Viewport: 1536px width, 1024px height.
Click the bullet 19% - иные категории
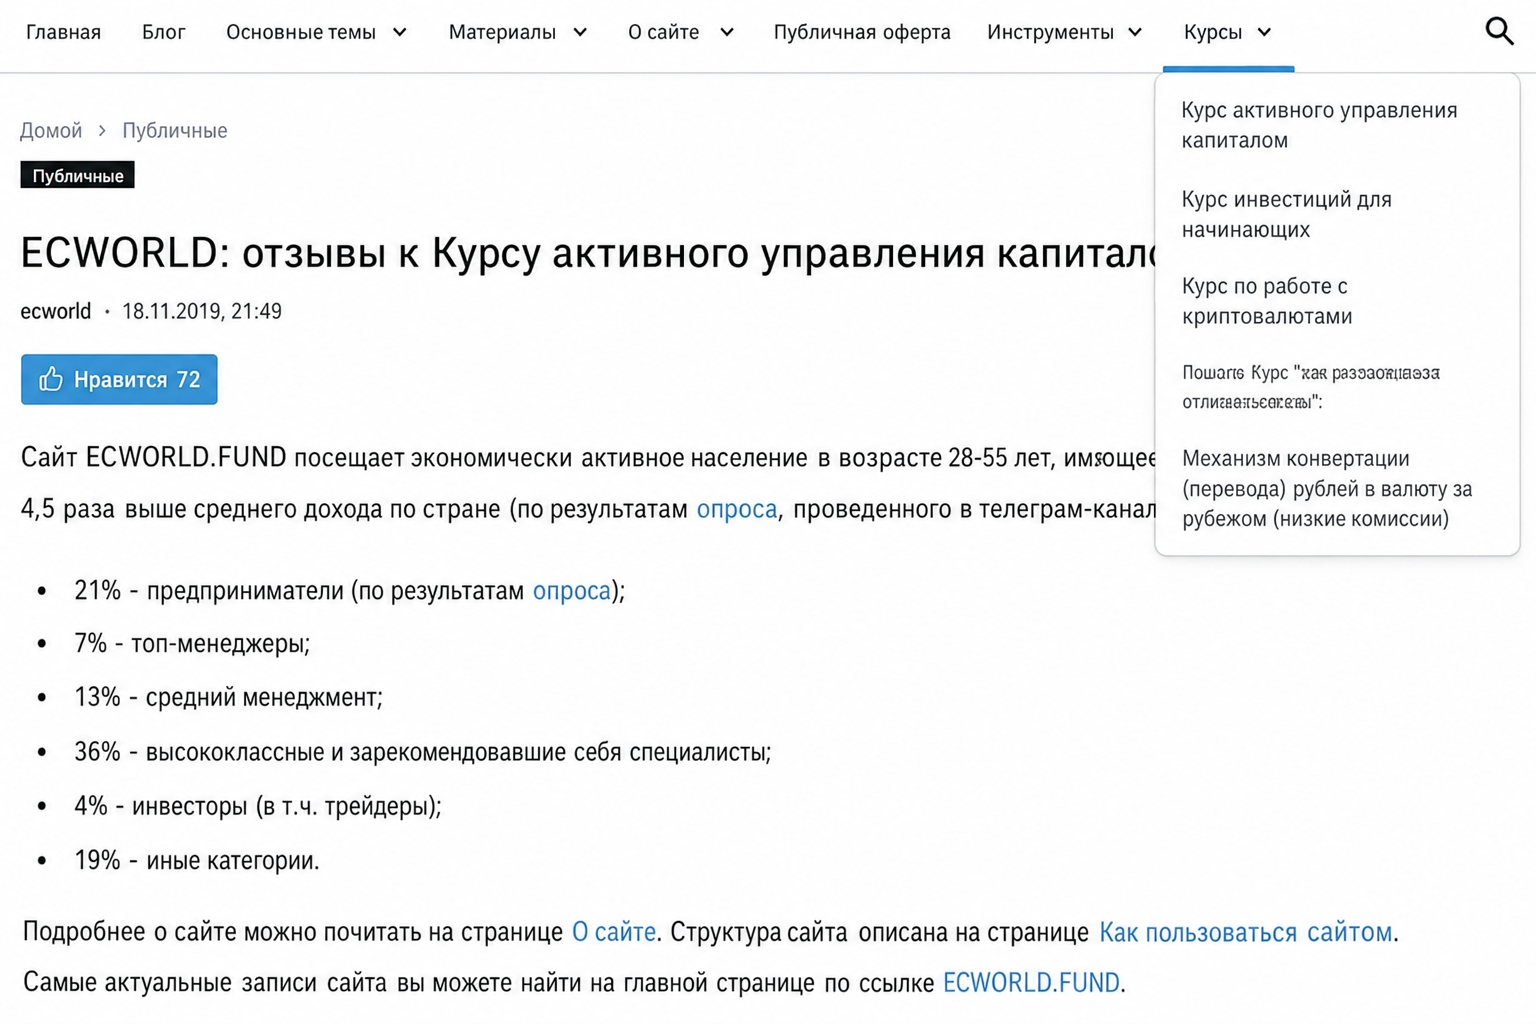click(197, 860)
